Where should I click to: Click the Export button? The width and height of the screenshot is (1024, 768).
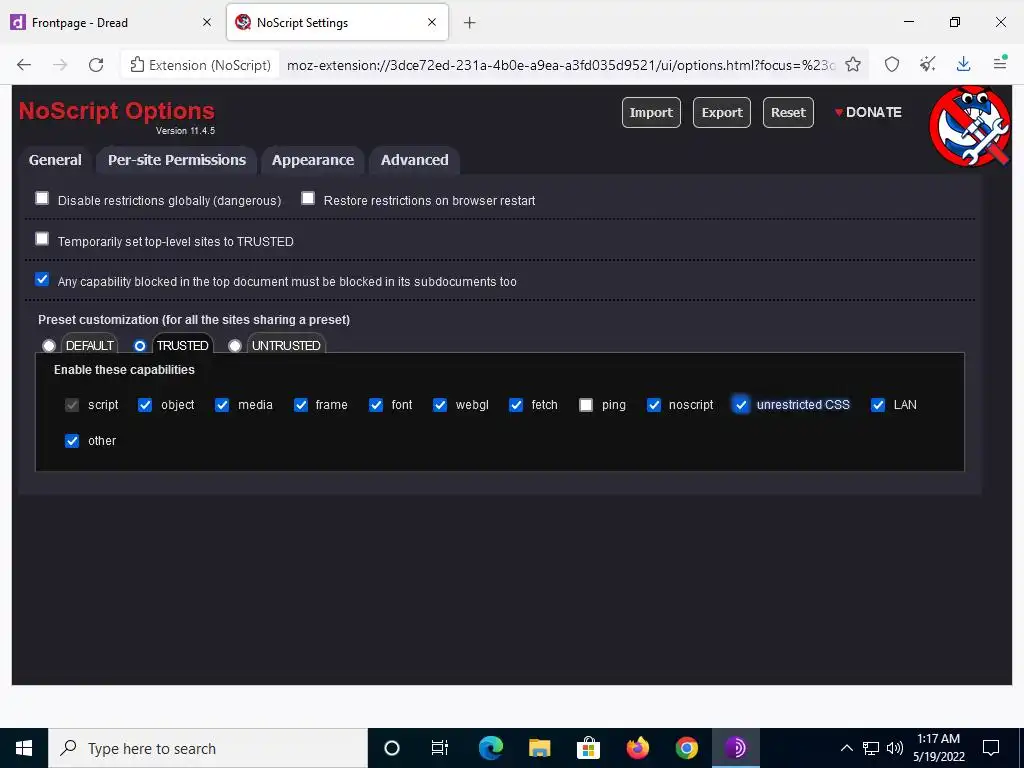[x=722, y=112]
